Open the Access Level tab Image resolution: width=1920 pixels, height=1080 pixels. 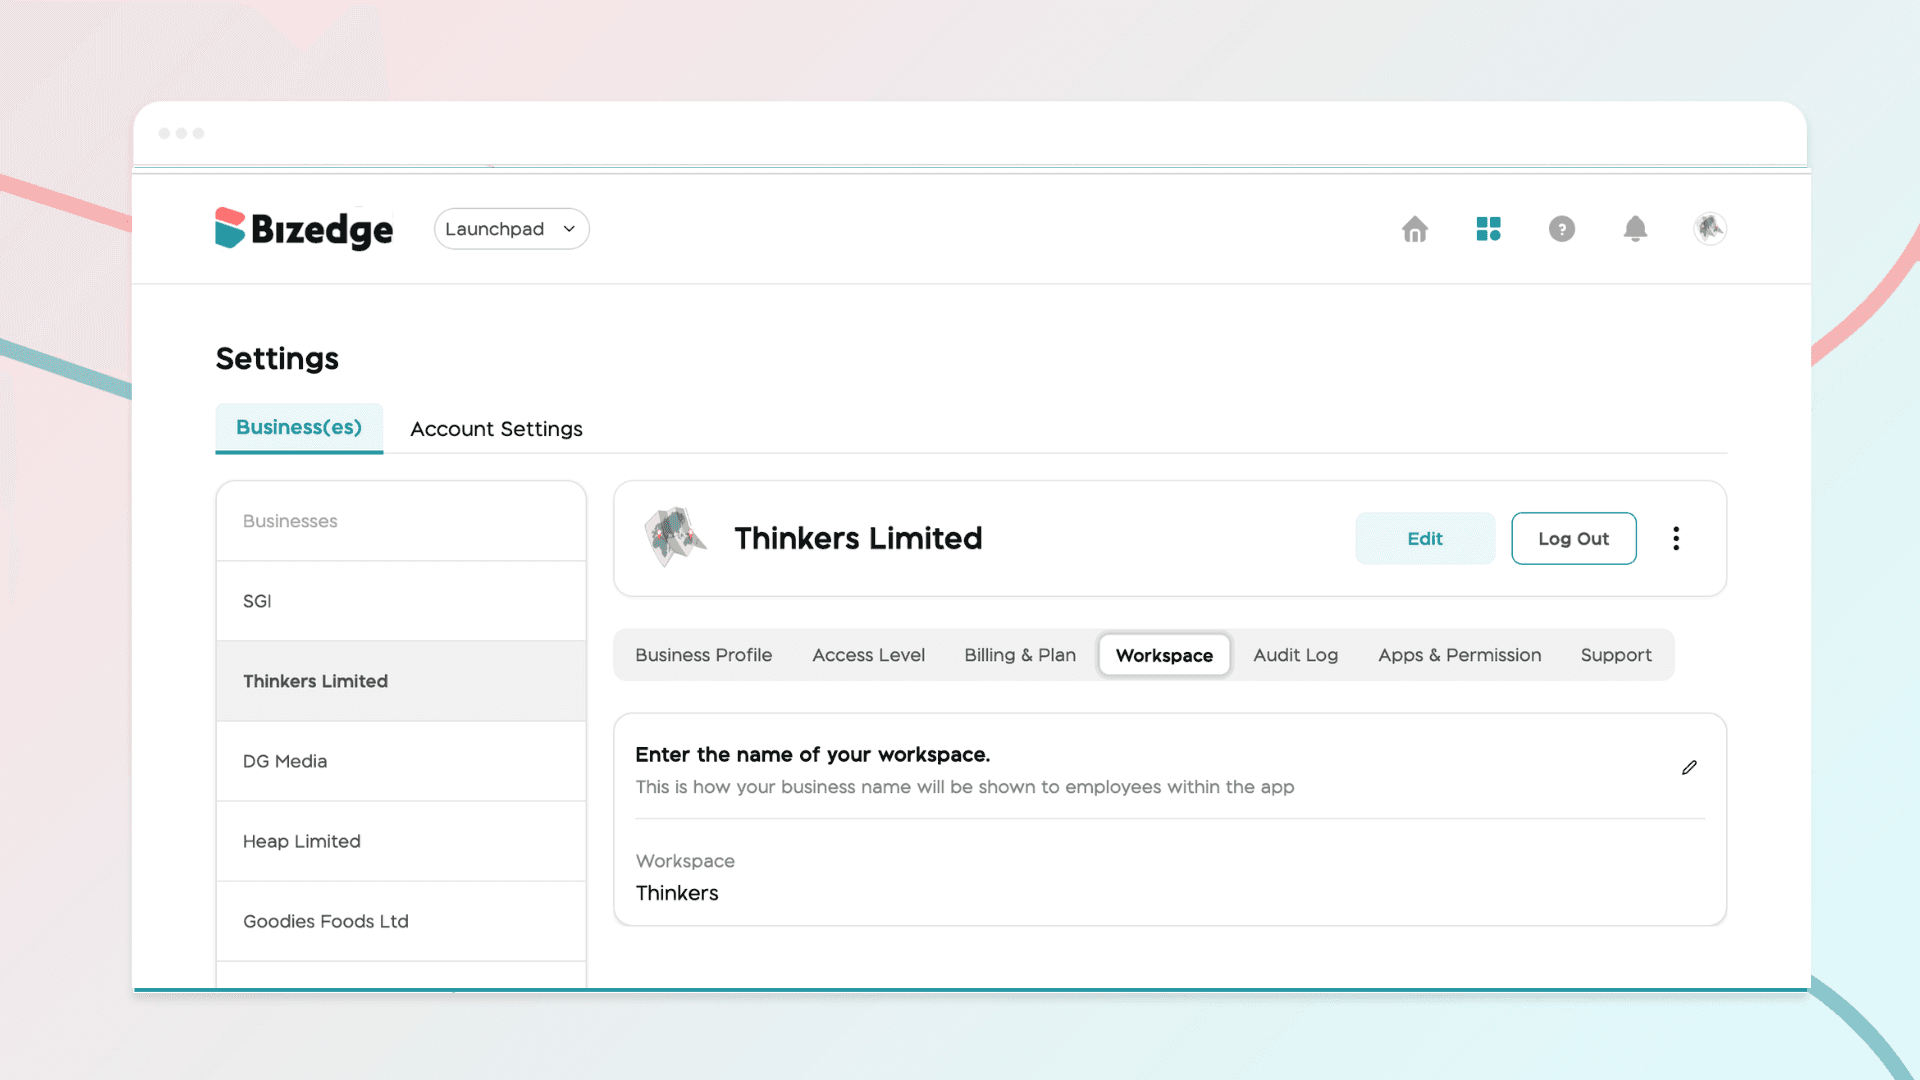pos(868,655)
